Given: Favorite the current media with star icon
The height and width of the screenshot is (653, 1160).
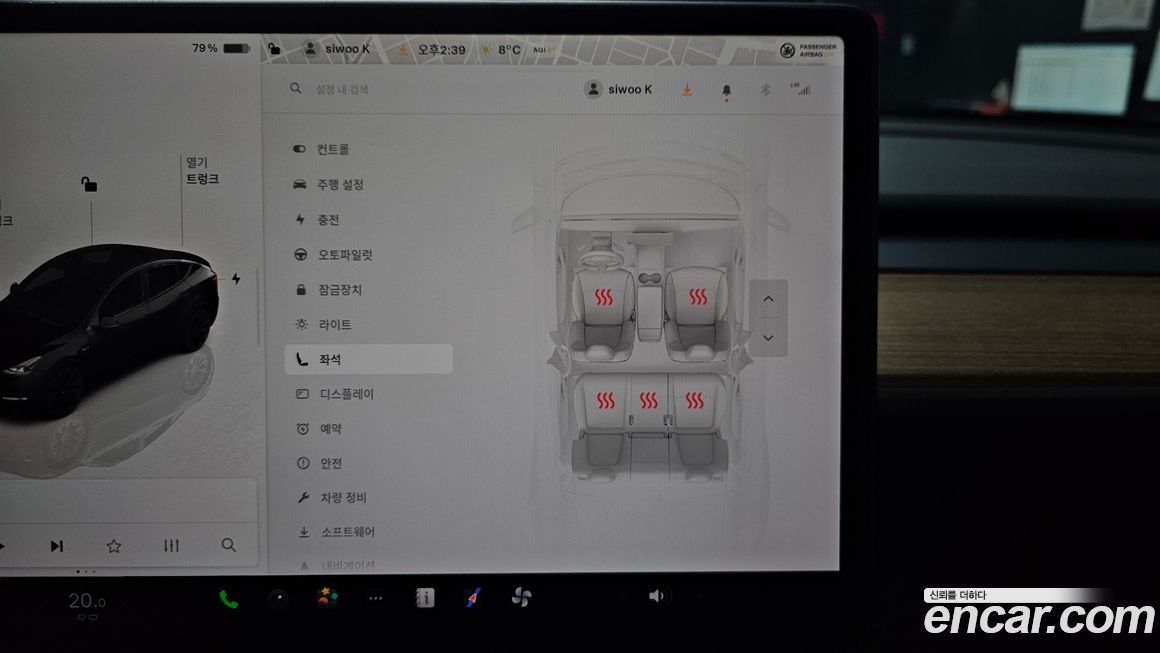Looking at the screenshot, I should 114,546.
